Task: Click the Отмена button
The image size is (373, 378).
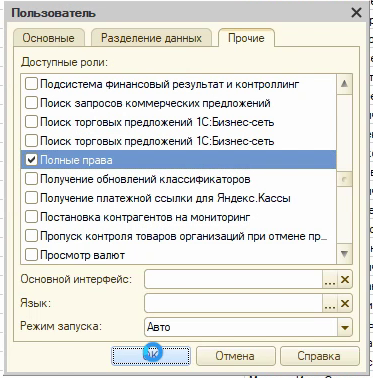Action: [x=235, y=356]
